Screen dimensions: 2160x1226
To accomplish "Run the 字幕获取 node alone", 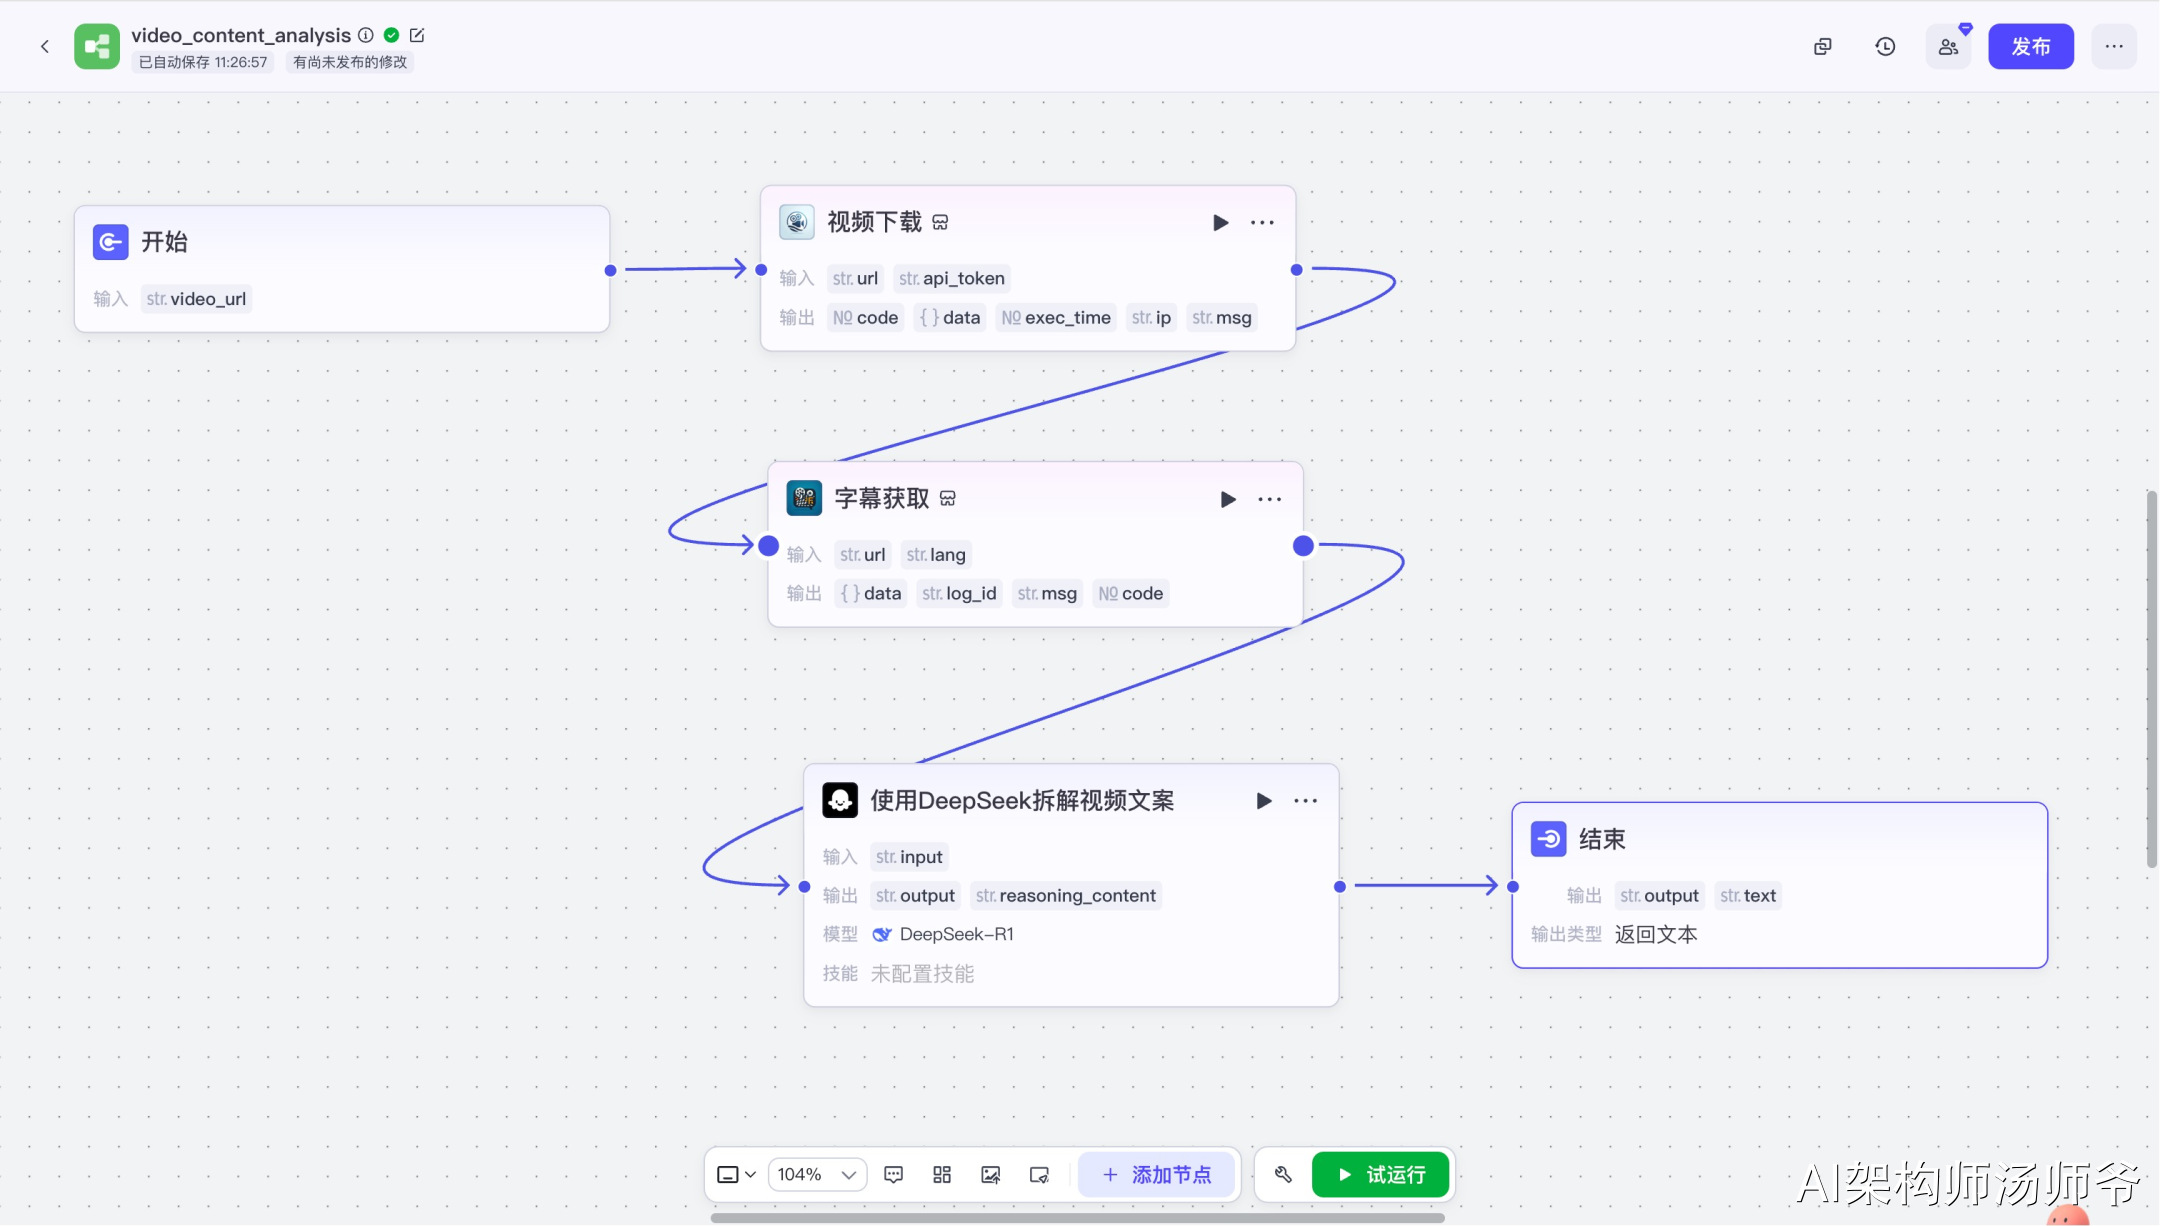I will pyautogui.click(x=1228, y=499).
